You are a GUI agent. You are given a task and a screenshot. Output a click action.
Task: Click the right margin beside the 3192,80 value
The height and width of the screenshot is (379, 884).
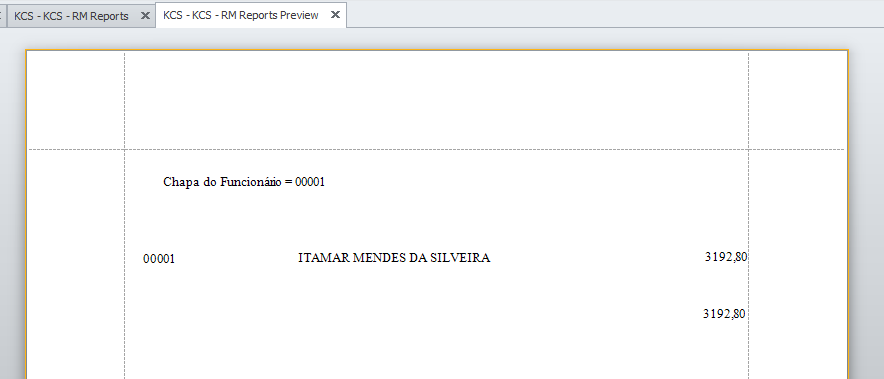[797, 257]
